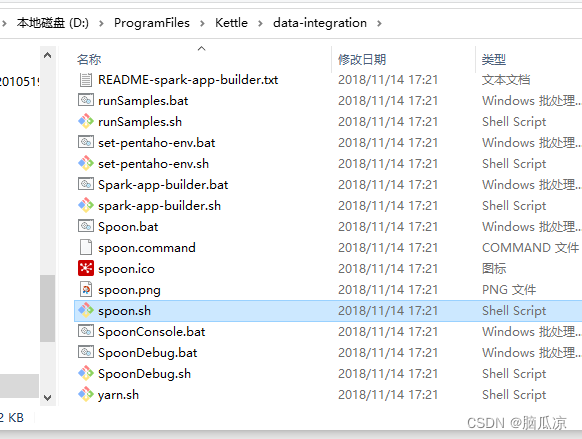Click the spoon.sh script icon
The image size is (582, 439).
pos(86,310)
